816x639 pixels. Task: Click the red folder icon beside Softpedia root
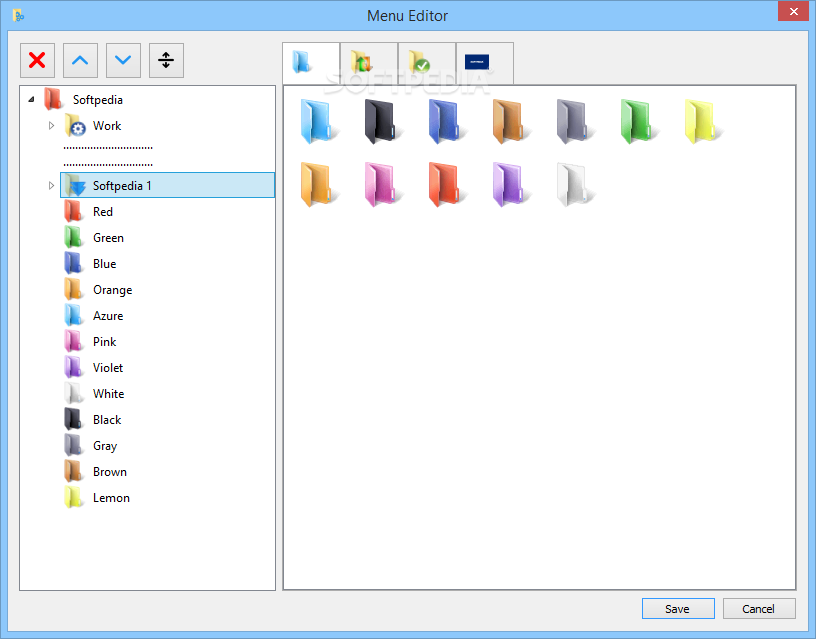coord(53,99)
